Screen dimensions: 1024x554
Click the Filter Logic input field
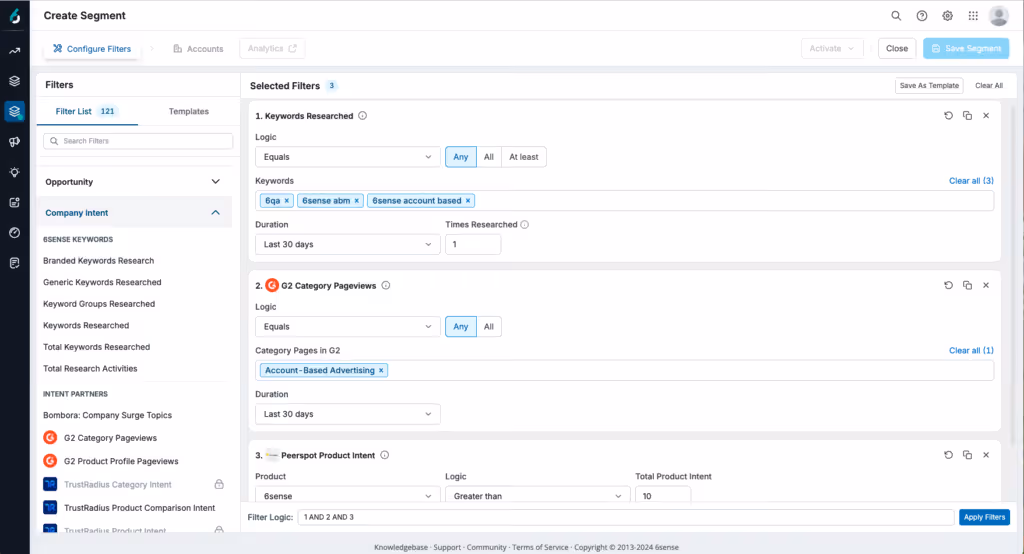click(x=626, y=517)
